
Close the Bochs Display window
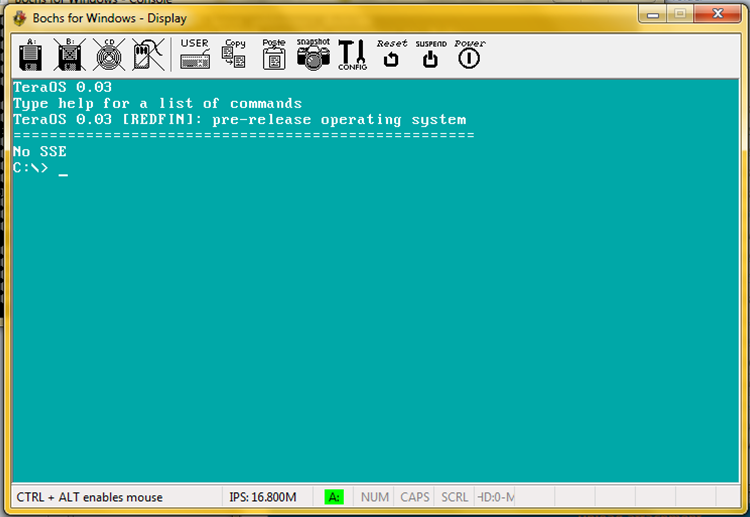(x=717, y=14)
